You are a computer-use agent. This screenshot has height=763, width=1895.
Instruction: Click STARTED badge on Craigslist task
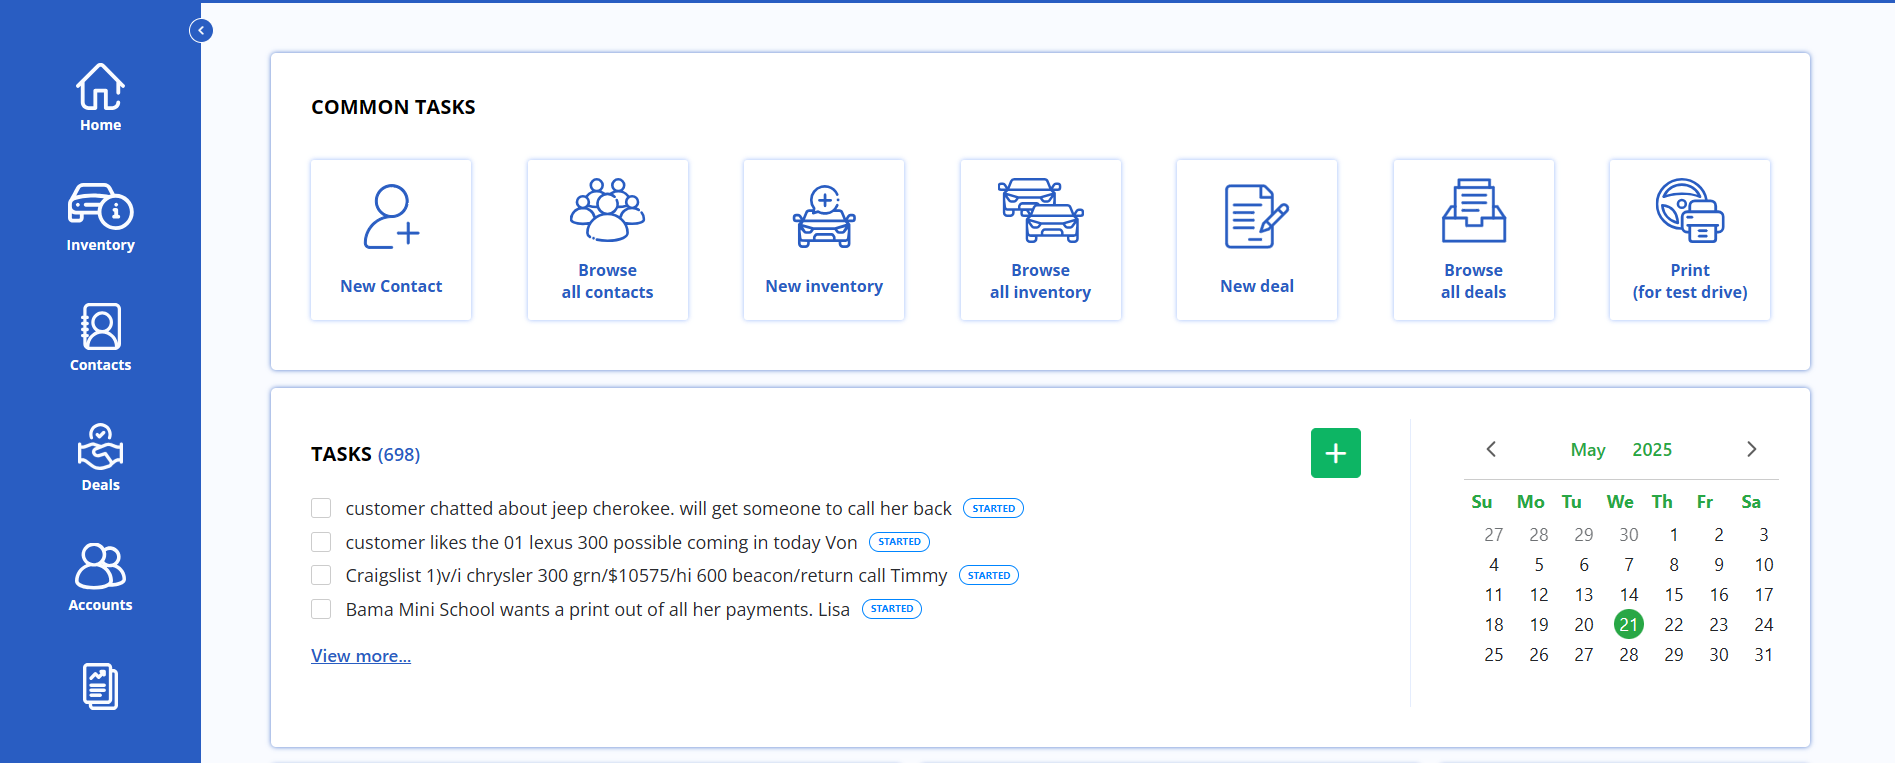[x=989, y=575]
